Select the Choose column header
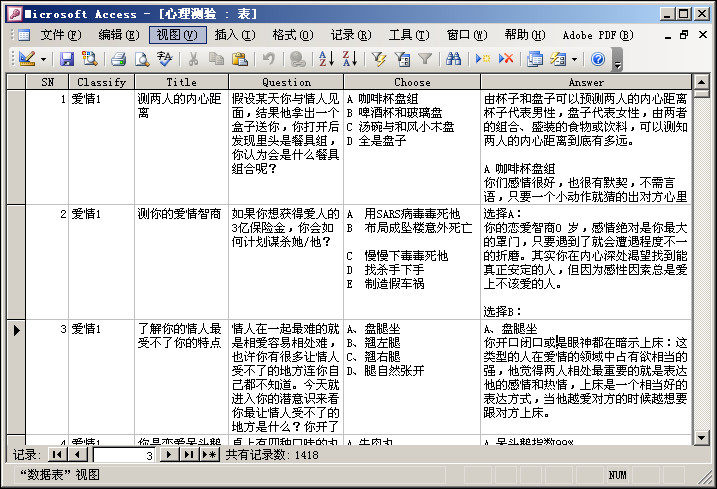717x489 pixels. pos(412,82)
